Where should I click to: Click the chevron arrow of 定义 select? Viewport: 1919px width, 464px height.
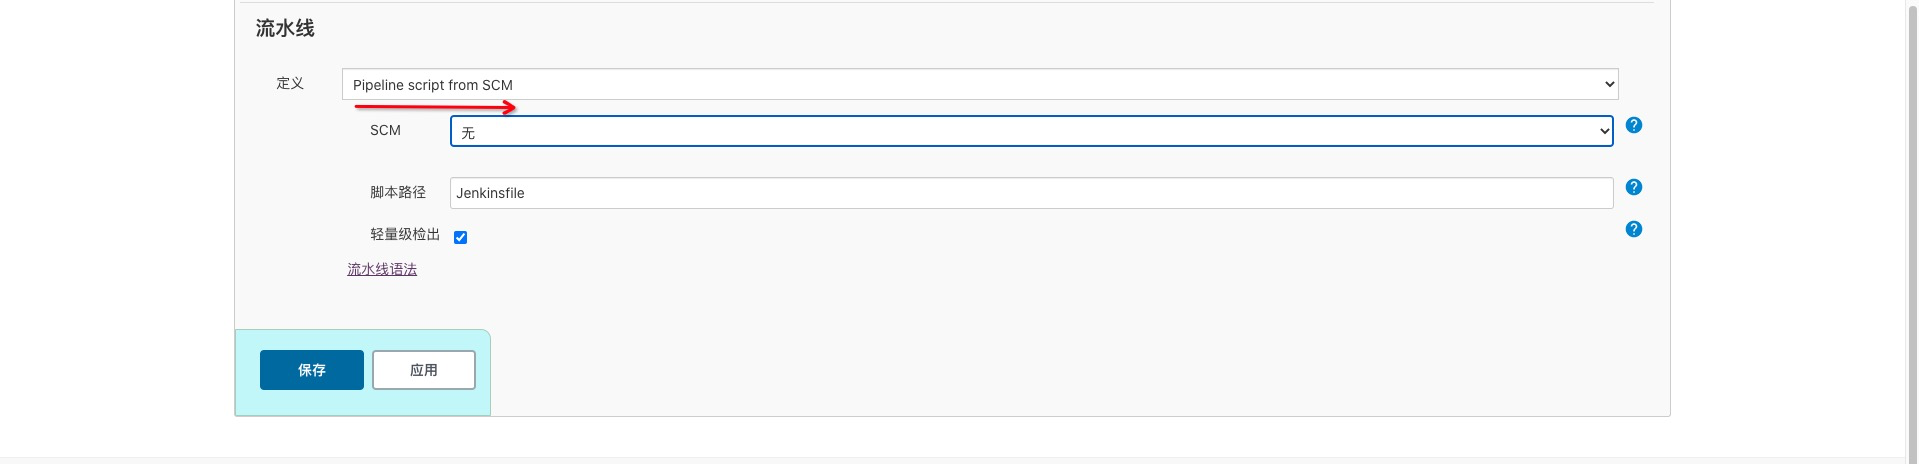point(1609,85)
